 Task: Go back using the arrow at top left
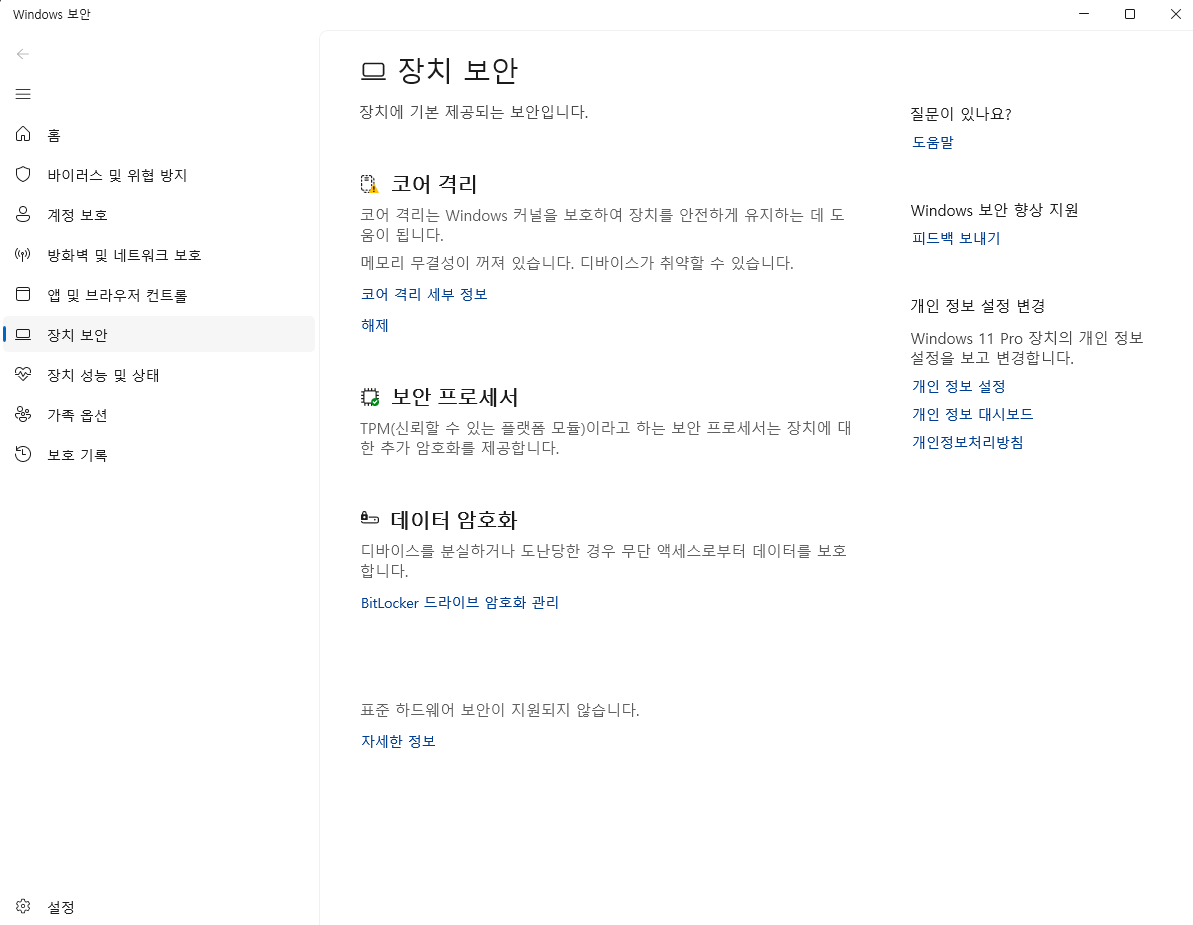click(x=22, y=54)
